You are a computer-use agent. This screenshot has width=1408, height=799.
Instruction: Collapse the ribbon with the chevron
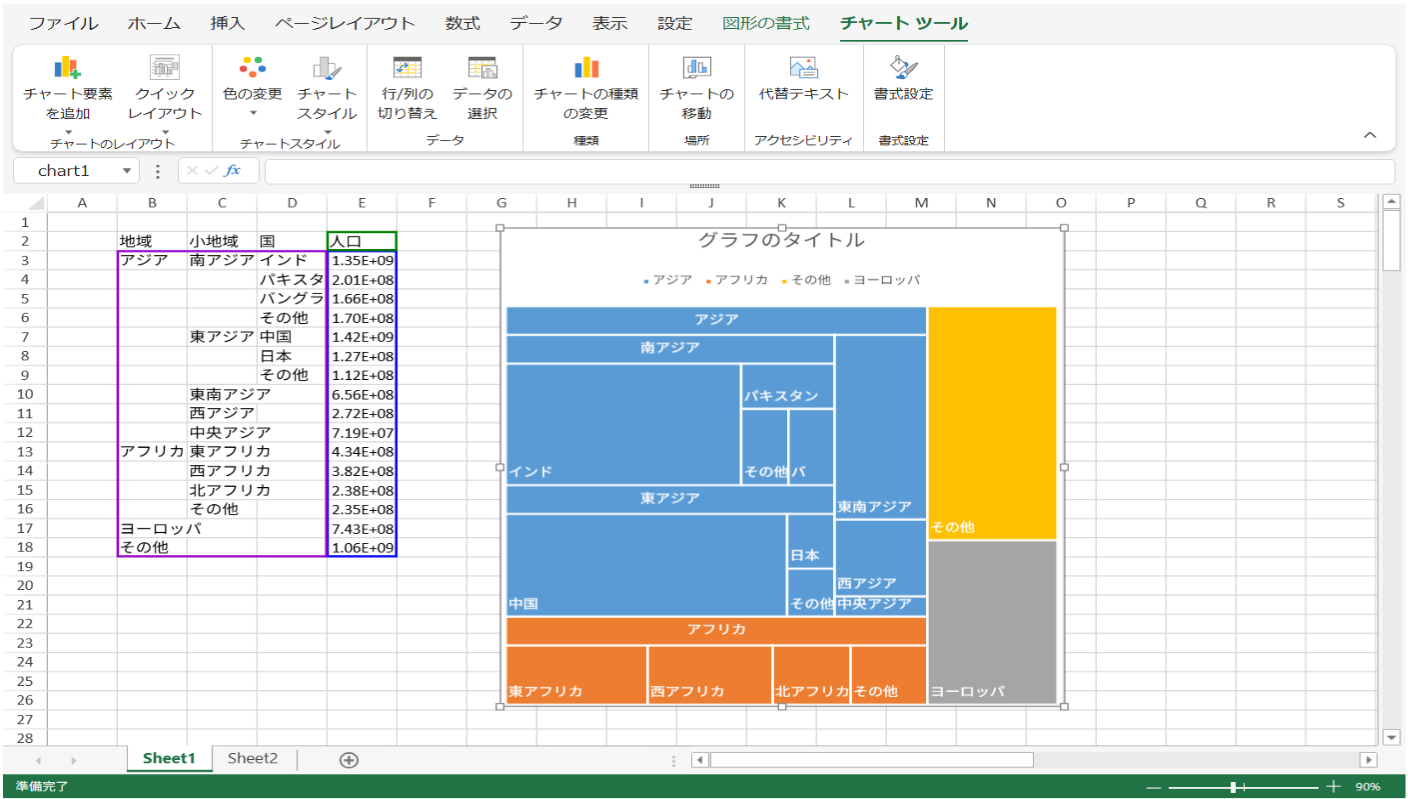pyautogui.click(x=1370, y=135)
